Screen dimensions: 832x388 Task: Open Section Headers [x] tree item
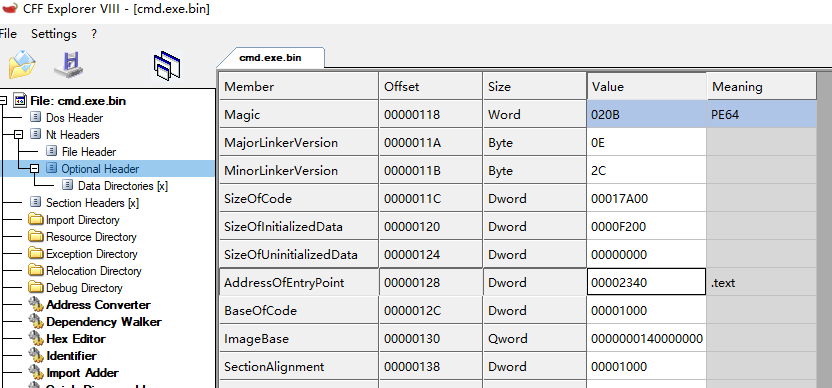92,203
